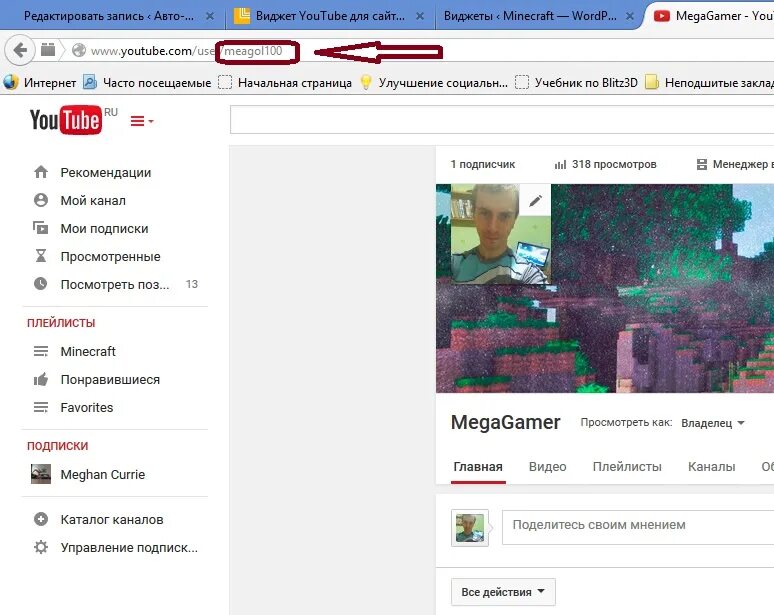Open the Интернет bookmark

pyautogui.click(x=39, y=82)
